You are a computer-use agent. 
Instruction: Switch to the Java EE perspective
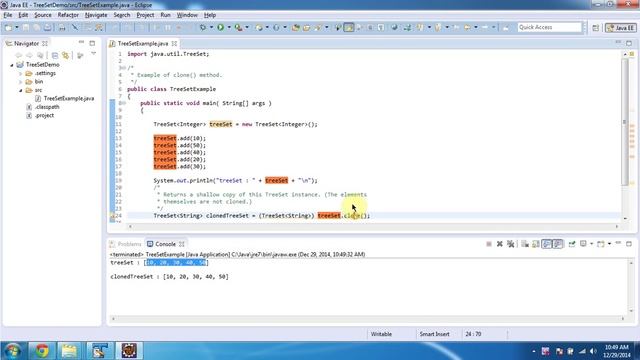(620, 28)
